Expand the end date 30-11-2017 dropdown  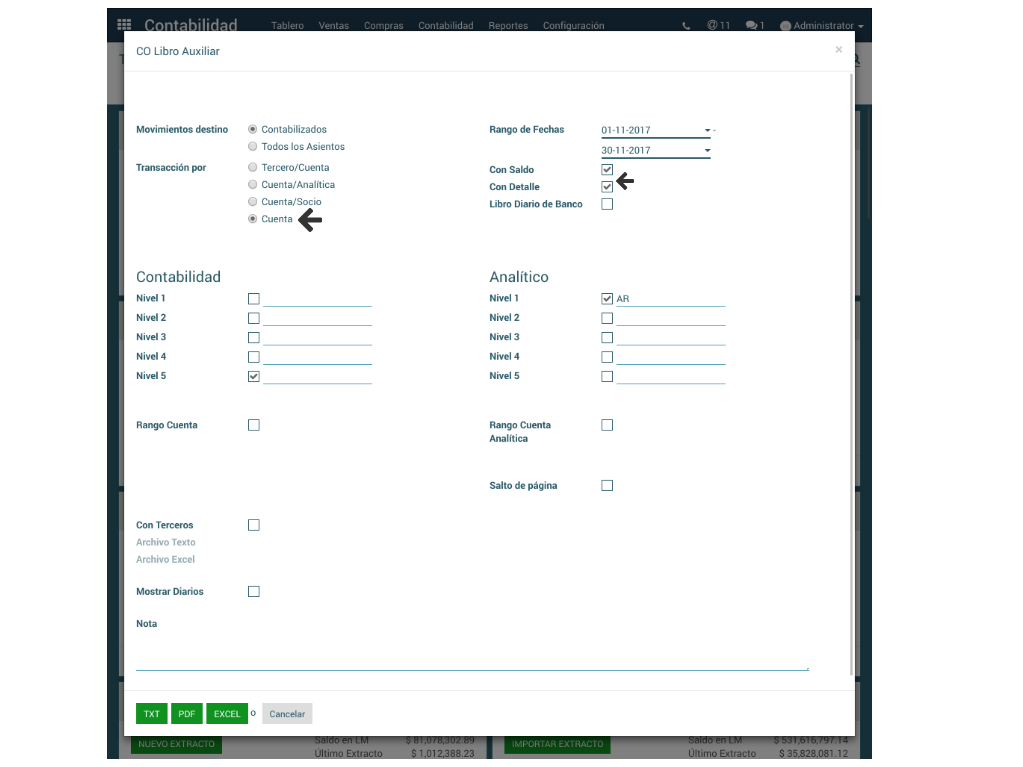[x=707, y=151]
